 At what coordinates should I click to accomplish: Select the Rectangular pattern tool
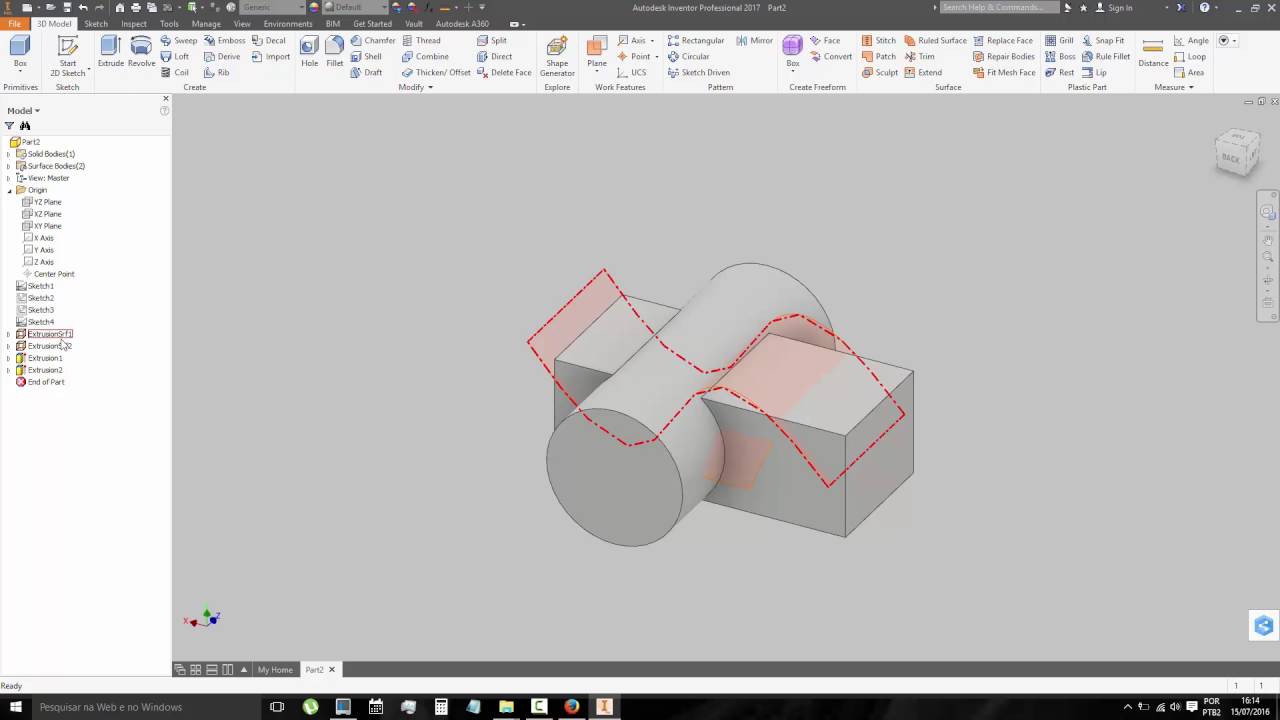tap(696, 40)
